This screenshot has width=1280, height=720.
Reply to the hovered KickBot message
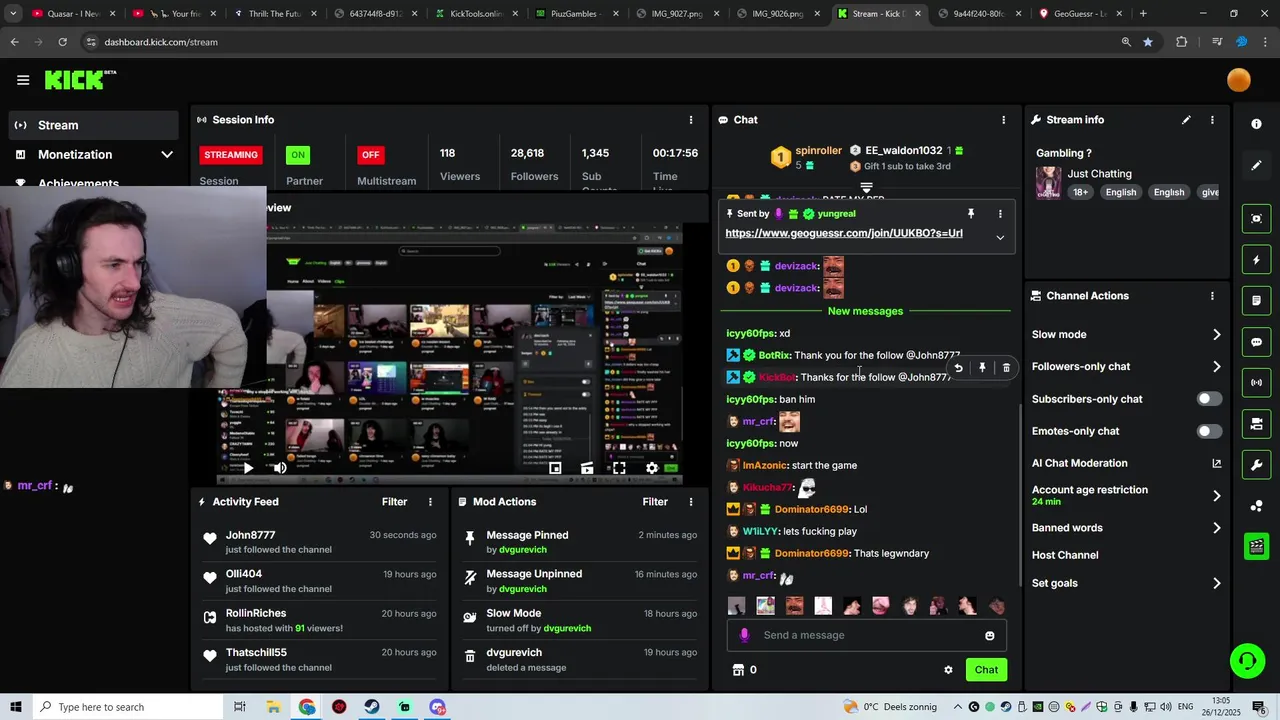pyautogui.click(x=958, y=368)
